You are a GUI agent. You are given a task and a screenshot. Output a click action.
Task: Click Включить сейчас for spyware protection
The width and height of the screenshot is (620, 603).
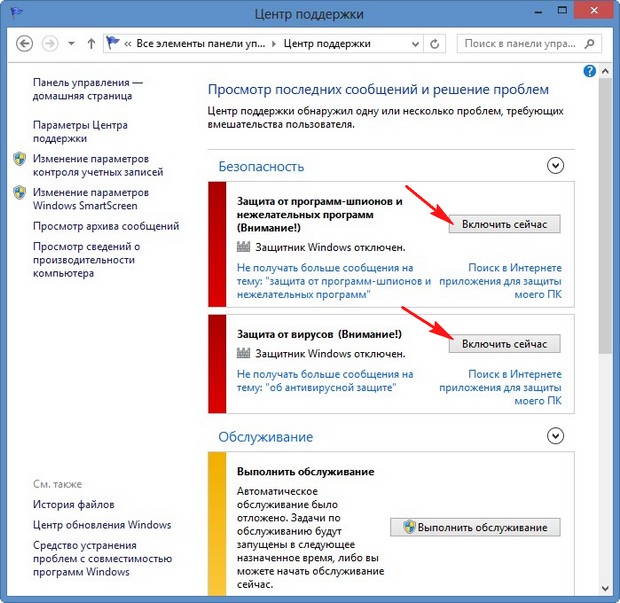pyautogui.click(x=504, y=224)
